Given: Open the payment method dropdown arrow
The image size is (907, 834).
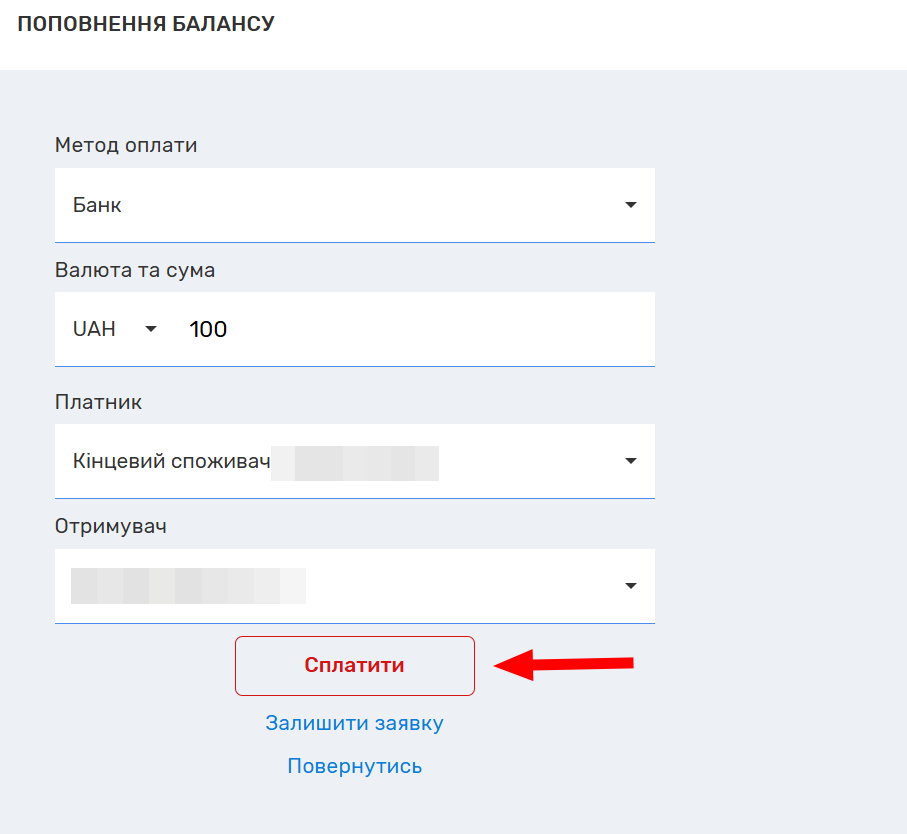Looking at the screenshot, I should (630, 205).
